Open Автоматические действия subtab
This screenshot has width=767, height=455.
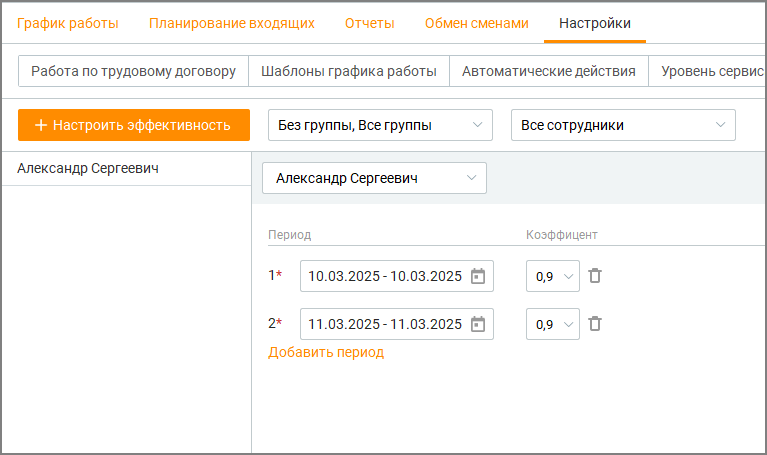[549, 71]
